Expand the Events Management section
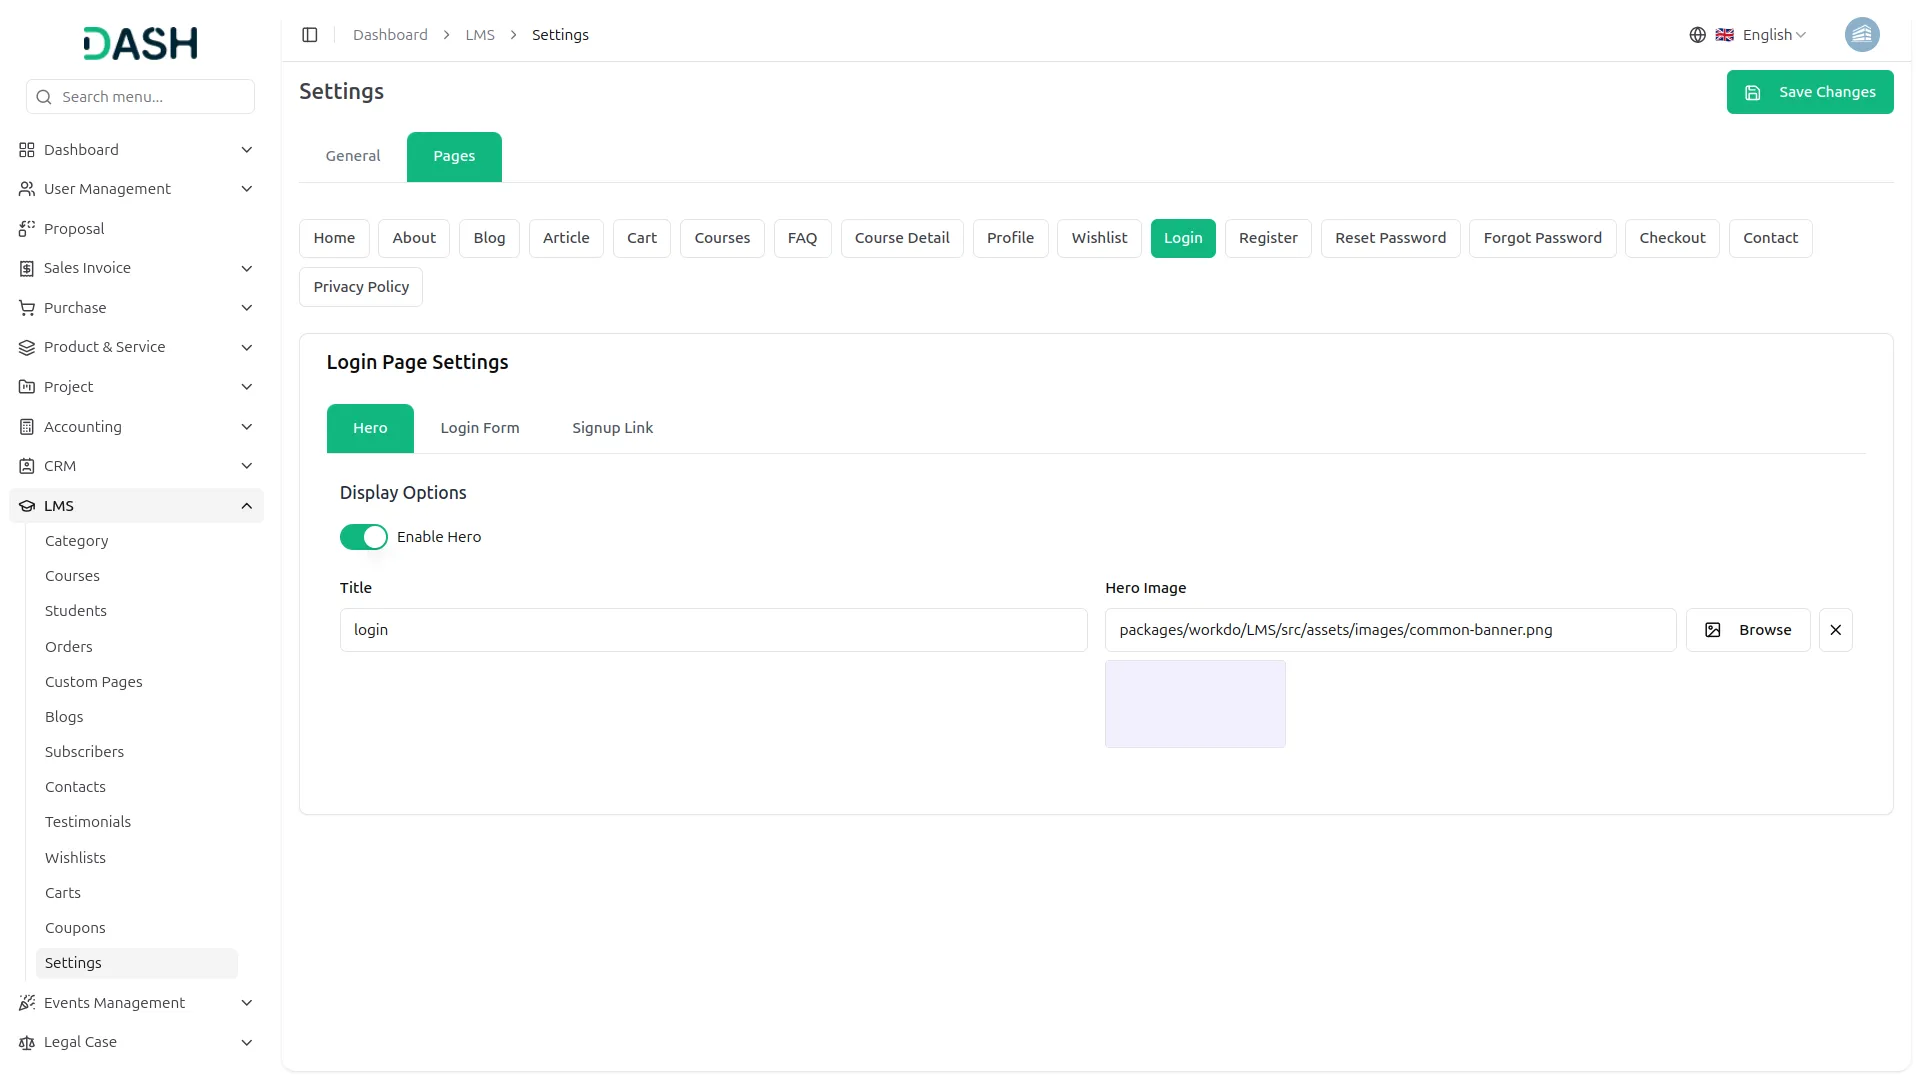The height and width of the screenshot is (1080, 1920). click(246, 1003)
